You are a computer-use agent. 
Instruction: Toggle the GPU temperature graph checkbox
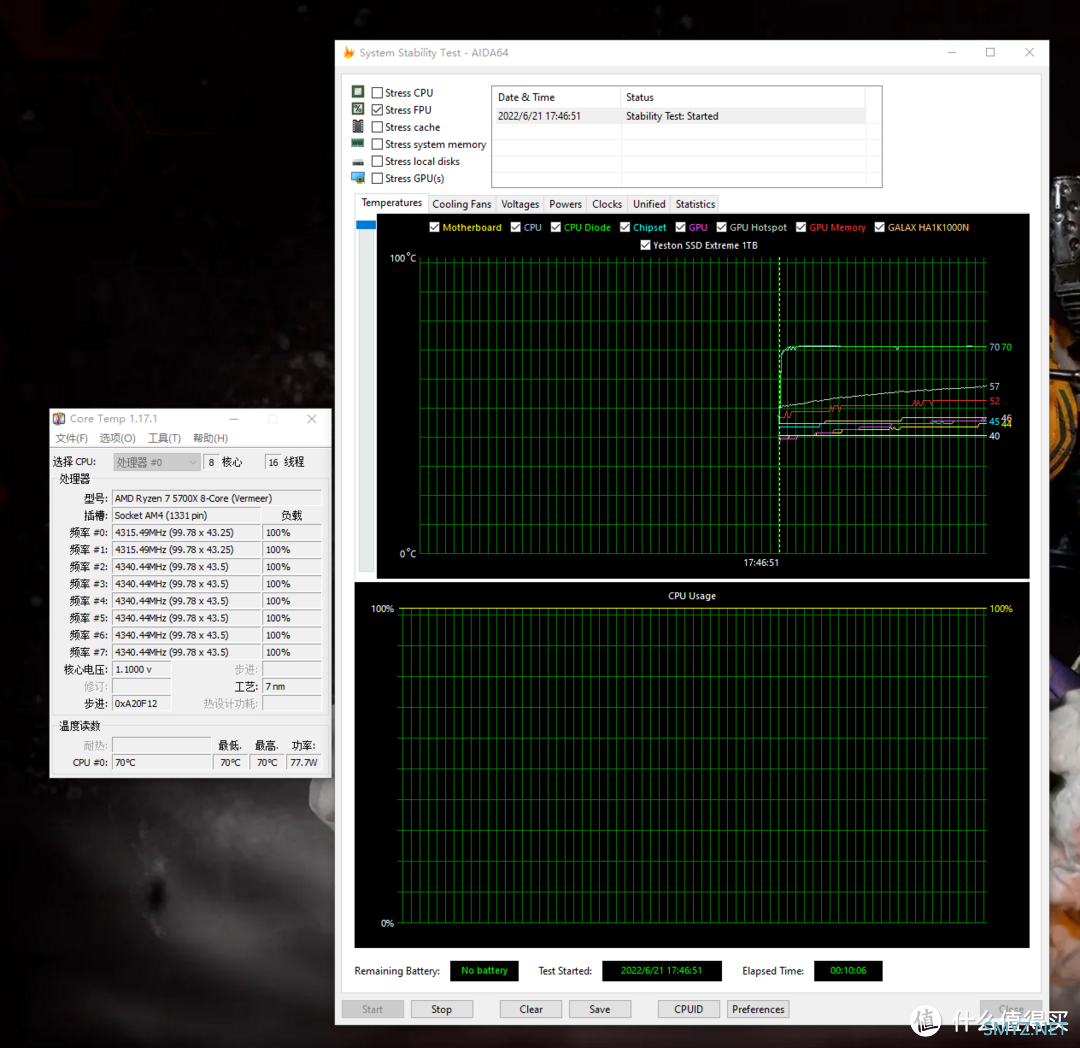(681, 227)
